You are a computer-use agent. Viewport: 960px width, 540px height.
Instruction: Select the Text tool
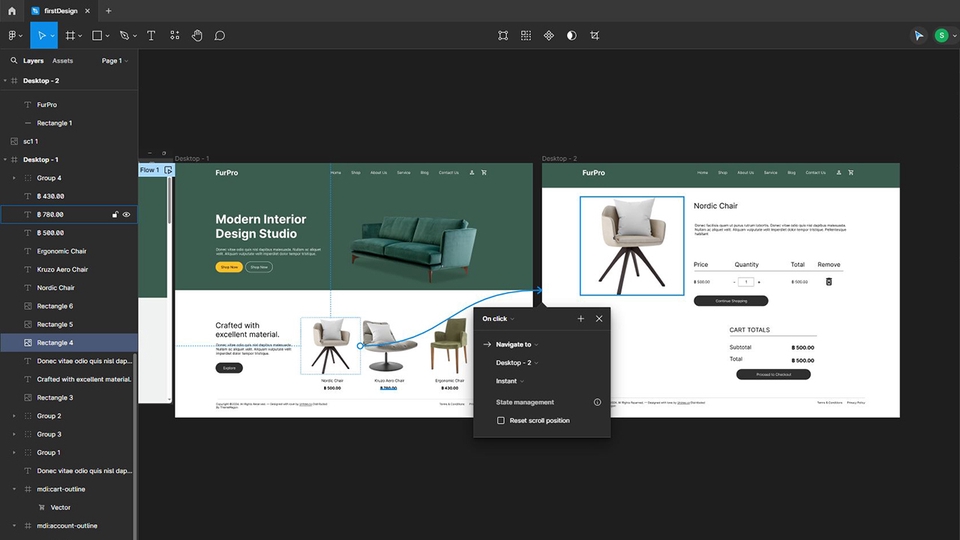point(152,35)
